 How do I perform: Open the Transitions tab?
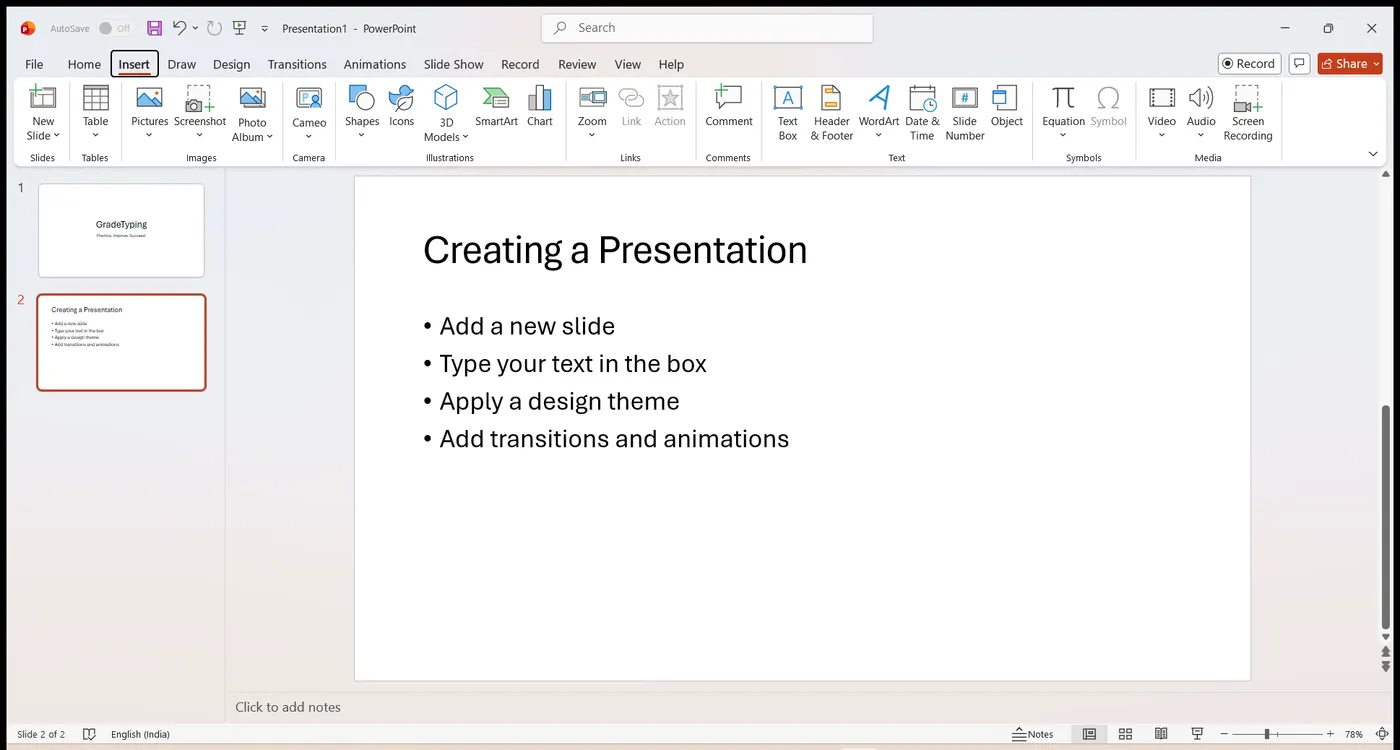pyautogui.click(x=297, y=64)
